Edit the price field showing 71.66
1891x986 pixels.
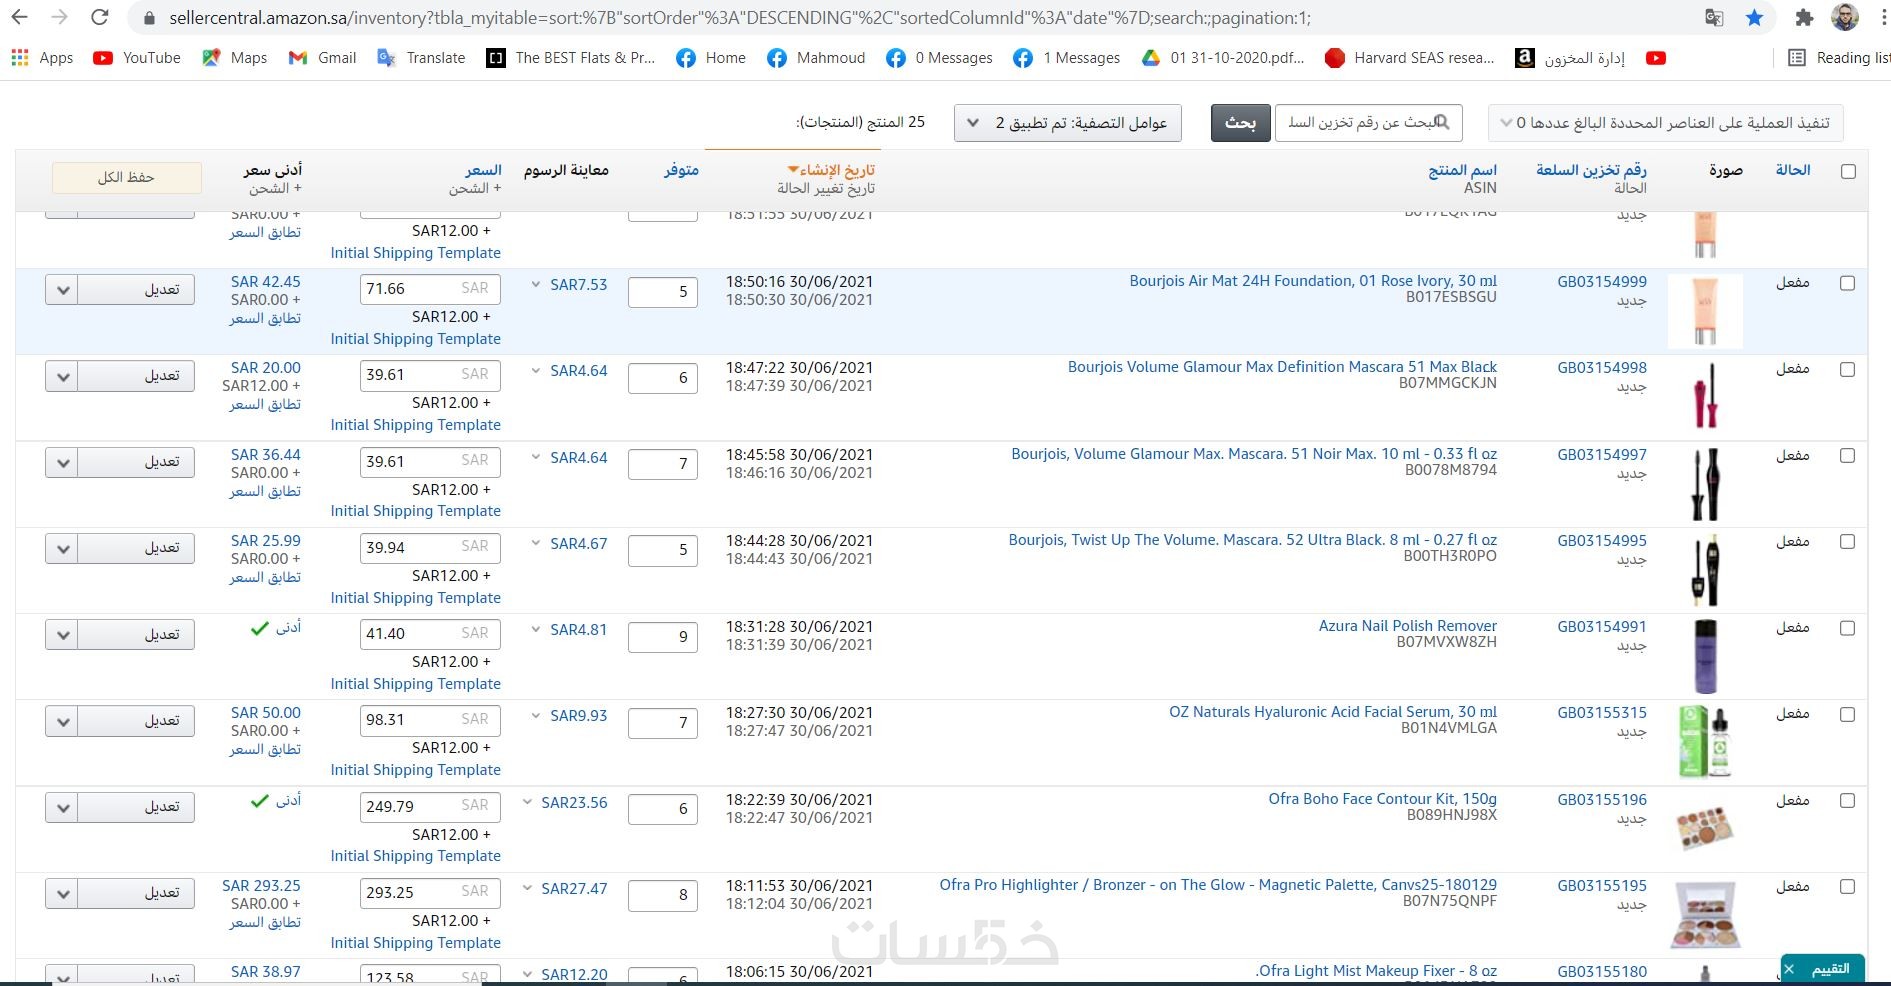pyautogui.click(x=430, y=289)
